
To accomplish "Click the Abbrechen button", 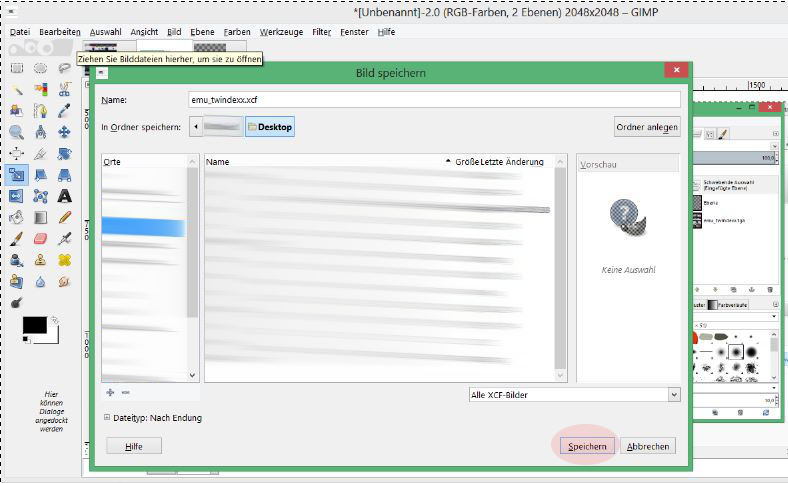I will [x=648, y=446].
